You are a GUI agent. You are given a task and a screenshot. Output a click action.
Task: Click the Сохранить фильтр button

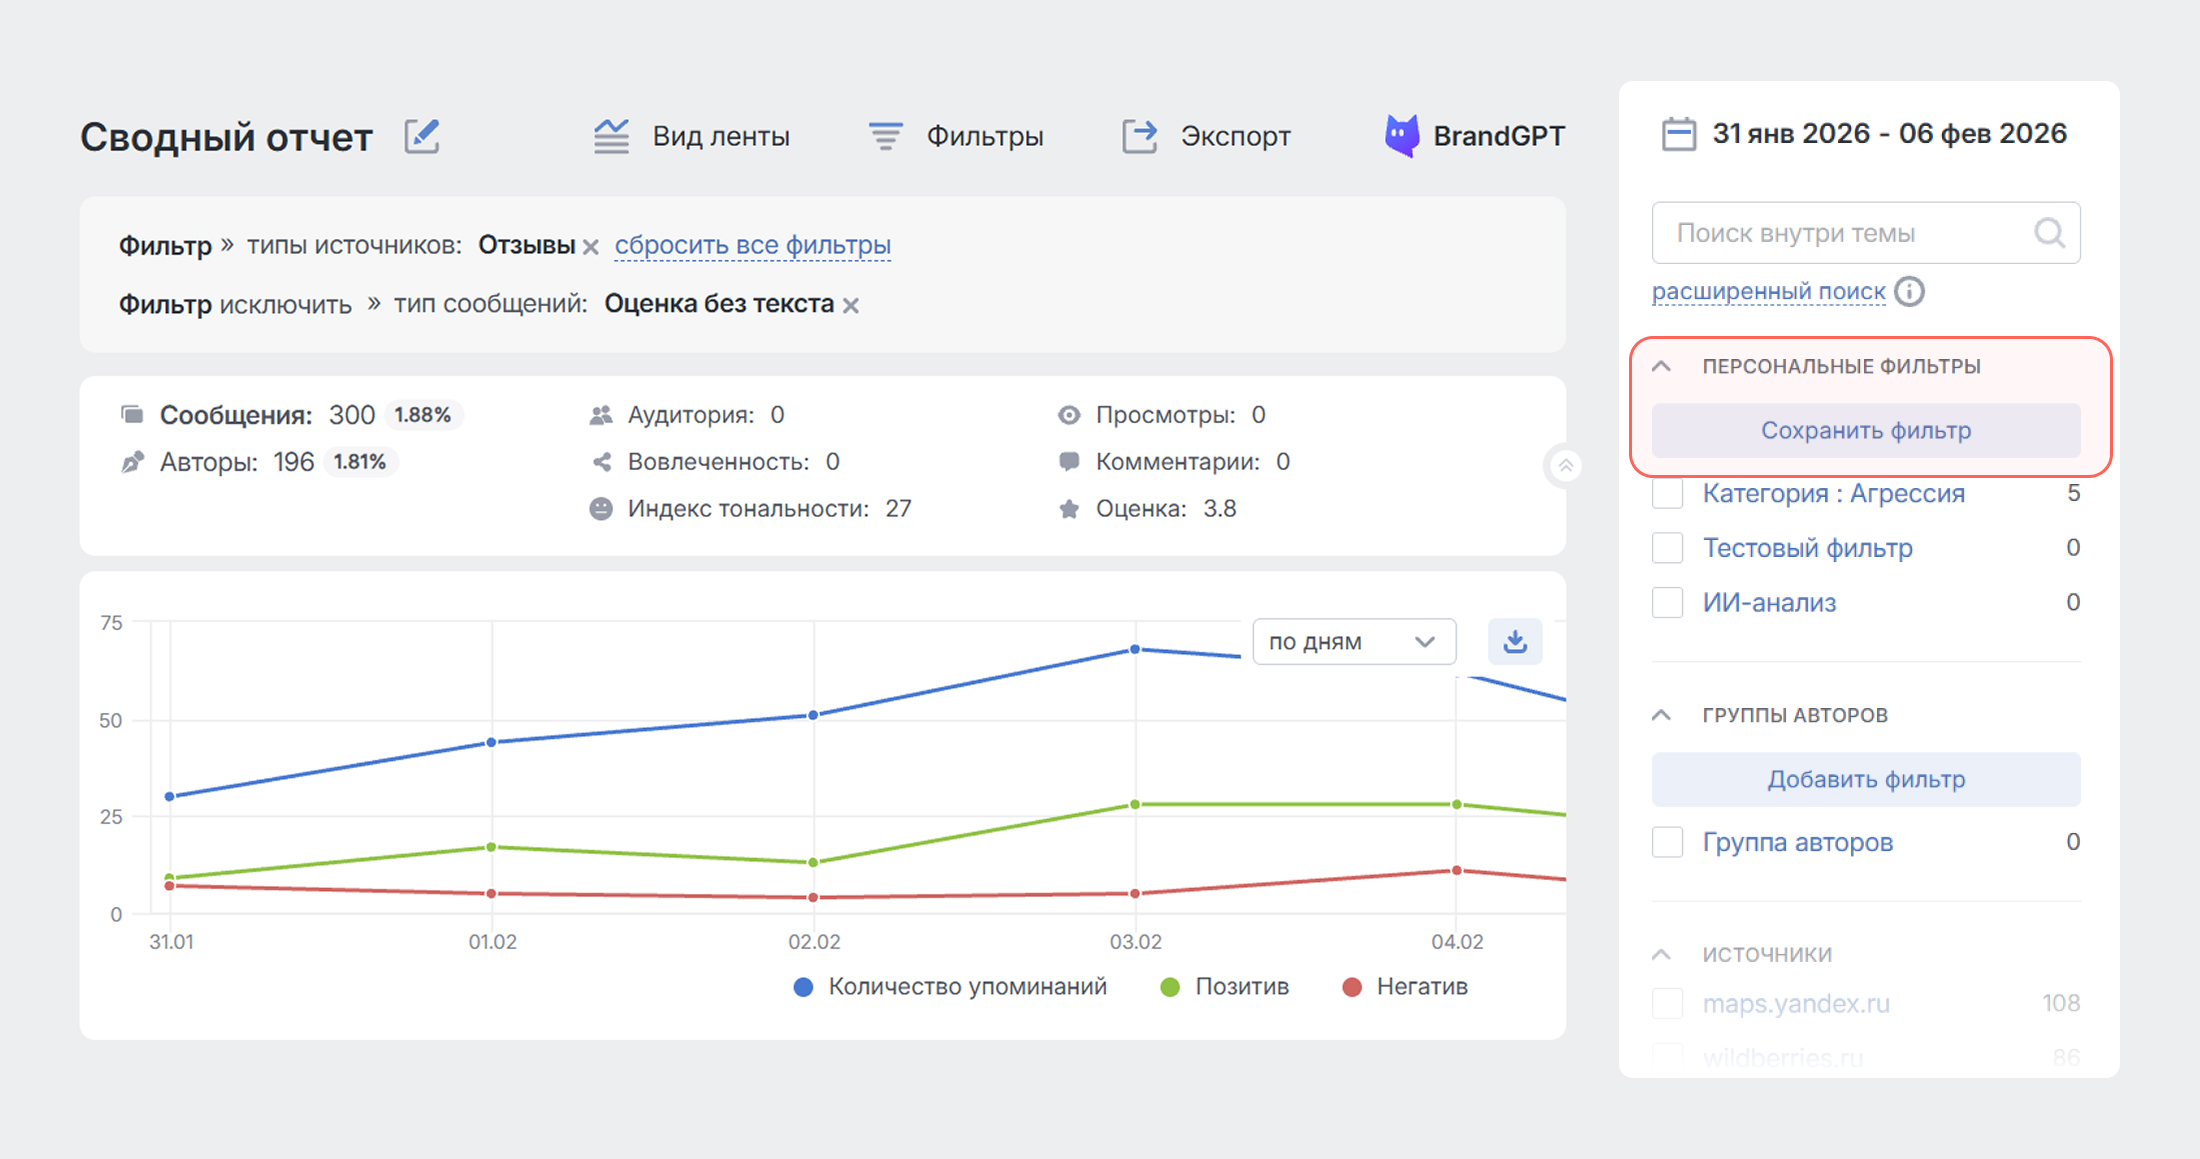pos(1865,431)
